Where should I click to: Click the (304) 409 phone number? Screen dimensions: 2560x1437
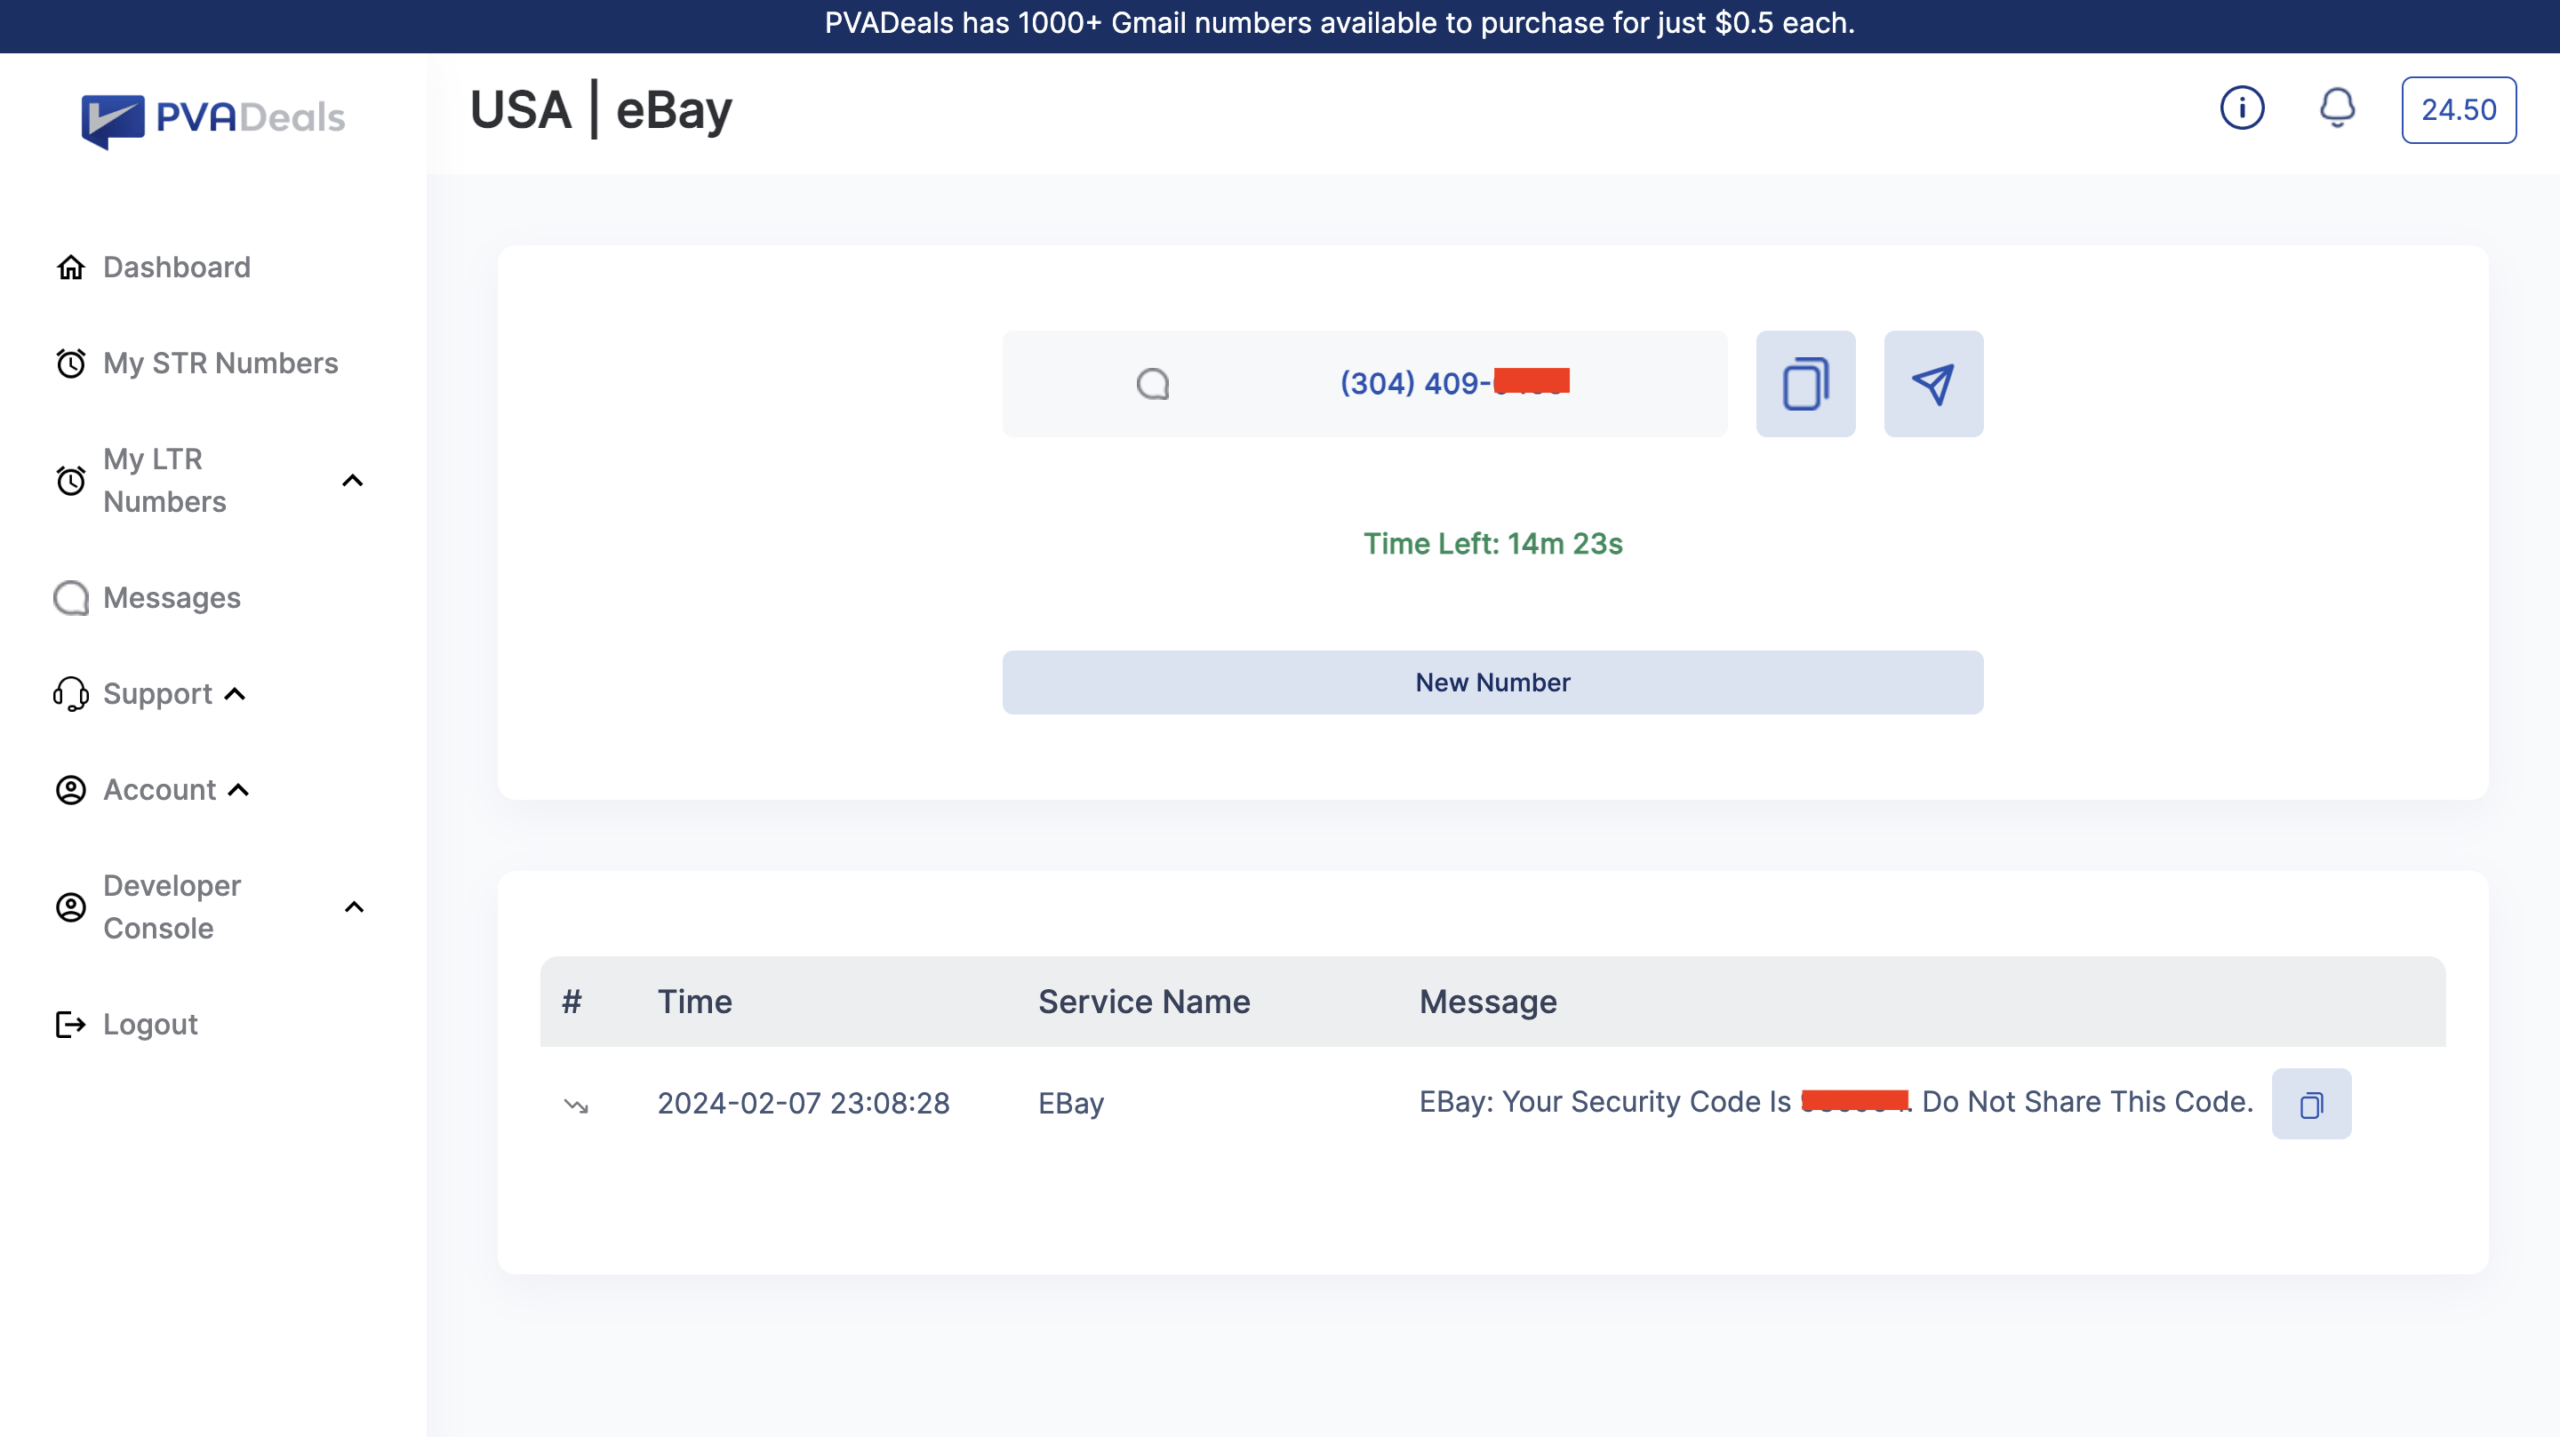[1454, 383]
